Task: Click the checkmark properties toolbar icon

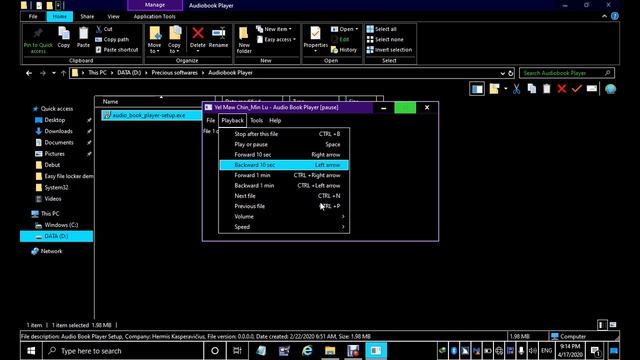Action: point(576,89)
